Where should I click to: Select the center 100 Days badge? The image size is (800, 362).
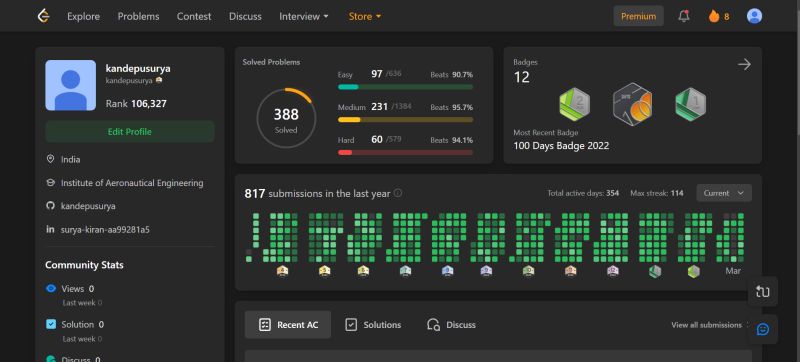[x=632, y=105]
